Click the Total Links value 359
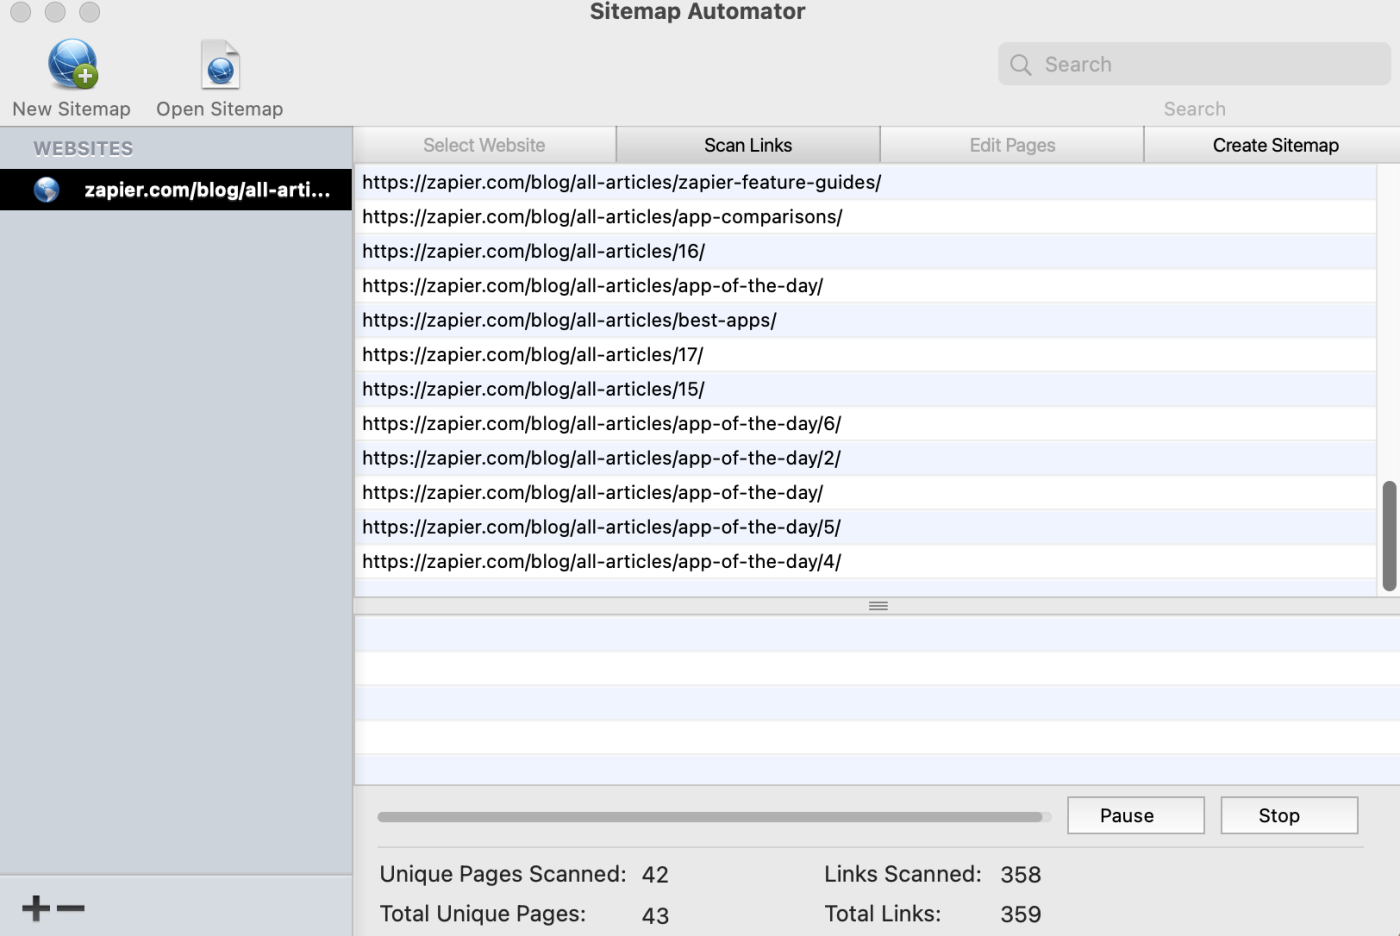The width and height of the screenshot is (1400, 936). (1021, 914)
